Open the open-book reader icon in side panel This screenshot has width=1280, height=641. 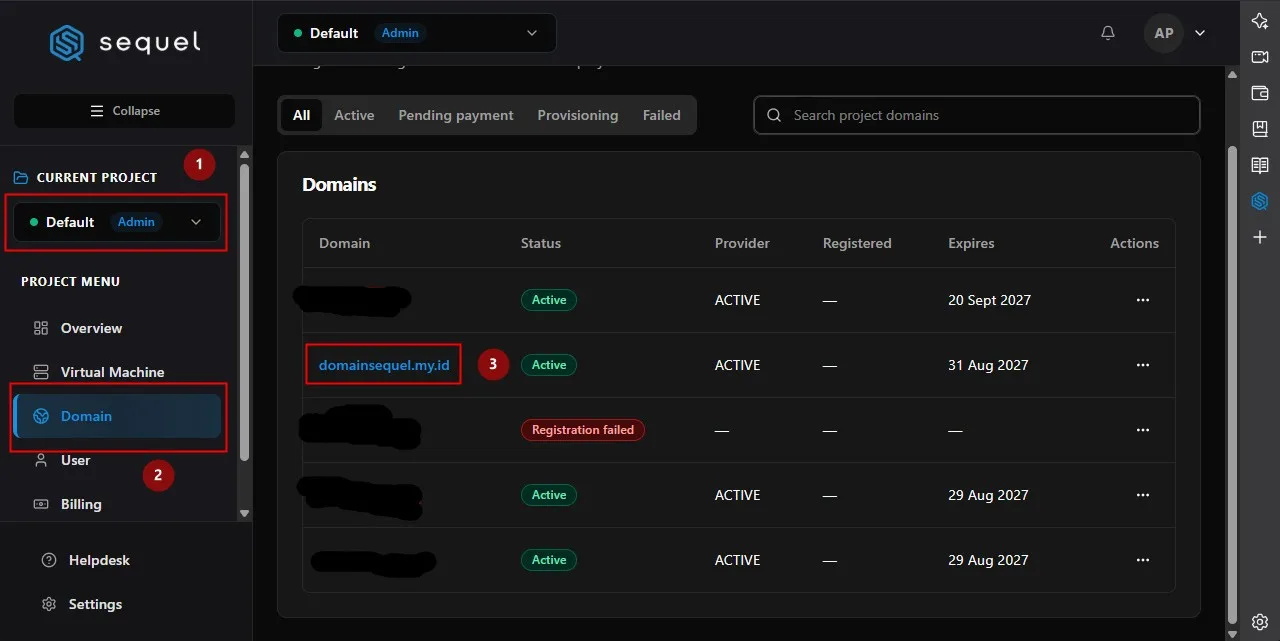pos(1260,165)
